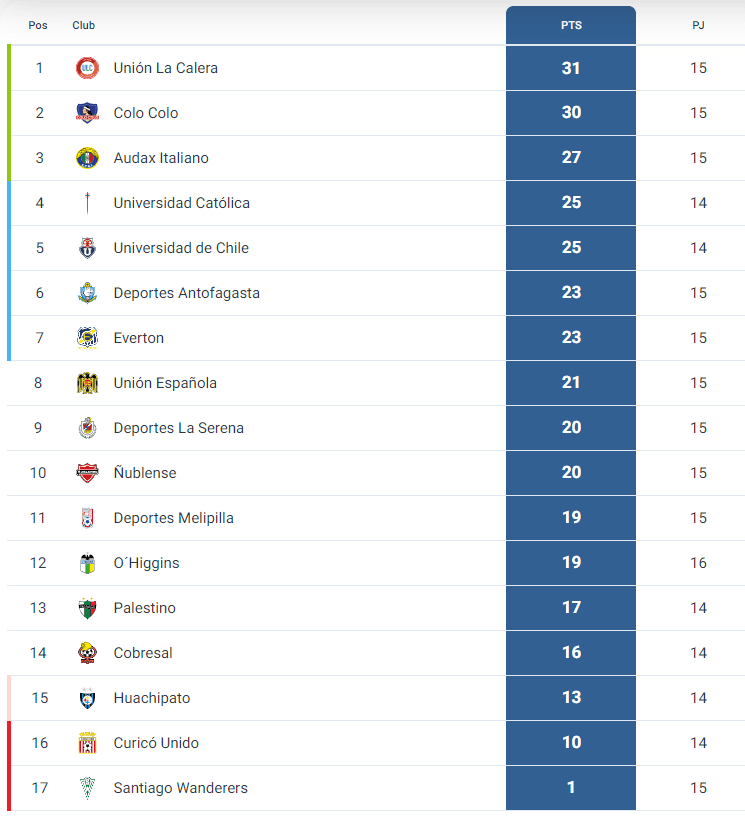This screenshot has height=822, width=745.
Task: Click the Unión Española eagle crest
Action: [87, 383]
